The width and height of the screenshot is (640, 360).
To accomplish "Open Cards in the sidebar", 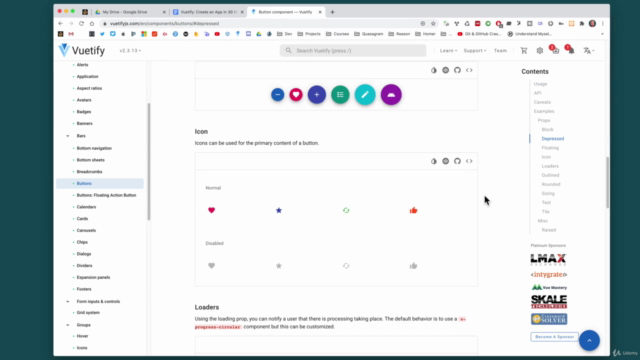I will pyautogui.click(x=82, y=219).
